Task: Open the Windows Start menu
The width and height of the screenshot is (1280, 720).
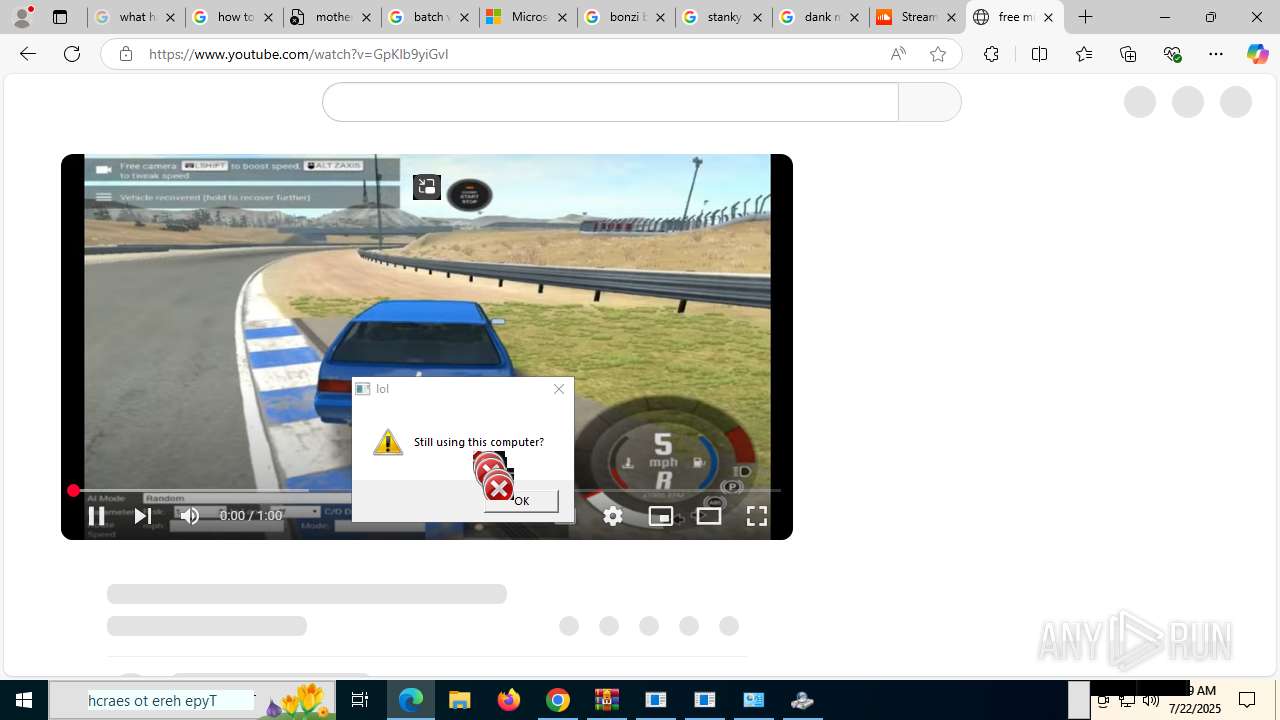Action: coord(24,700)
